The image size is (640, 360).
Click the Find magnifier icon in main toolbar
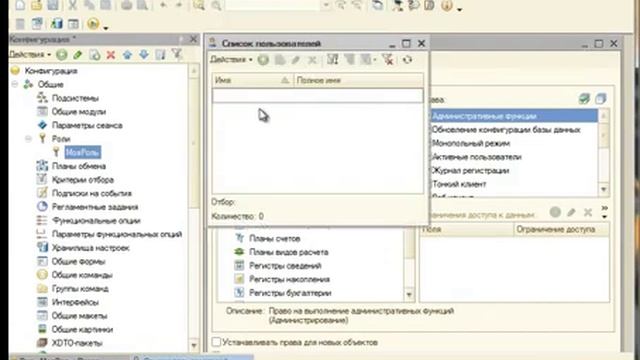199,5
